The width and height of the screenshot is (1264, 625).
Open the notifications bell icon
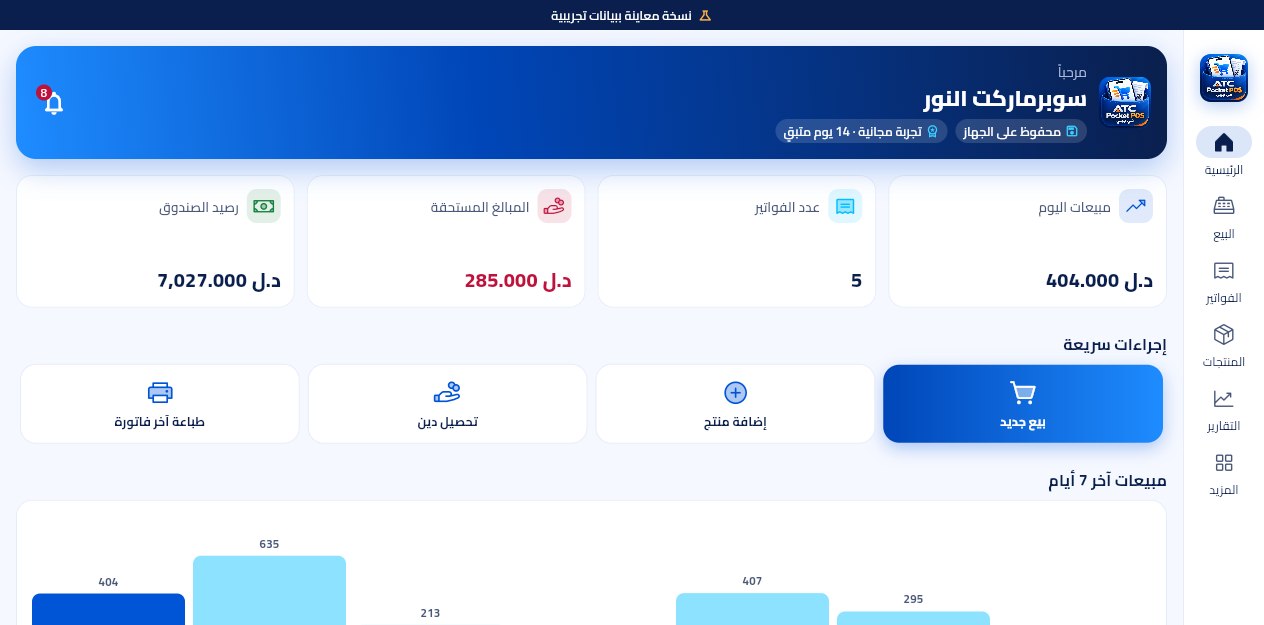coord(54,103)
